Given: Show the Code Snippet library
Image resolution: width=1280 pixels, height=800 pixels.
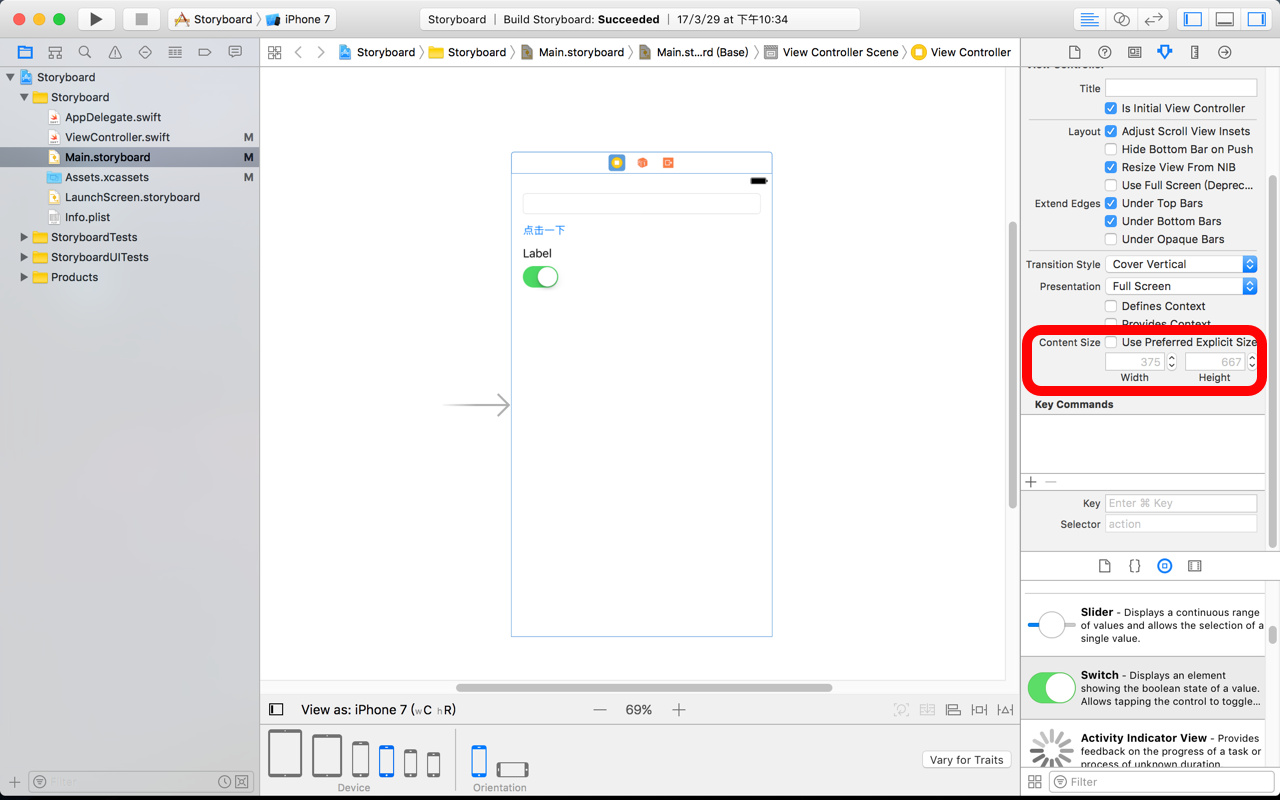Looking at the screenshot, I should (x=1134, y=566).
